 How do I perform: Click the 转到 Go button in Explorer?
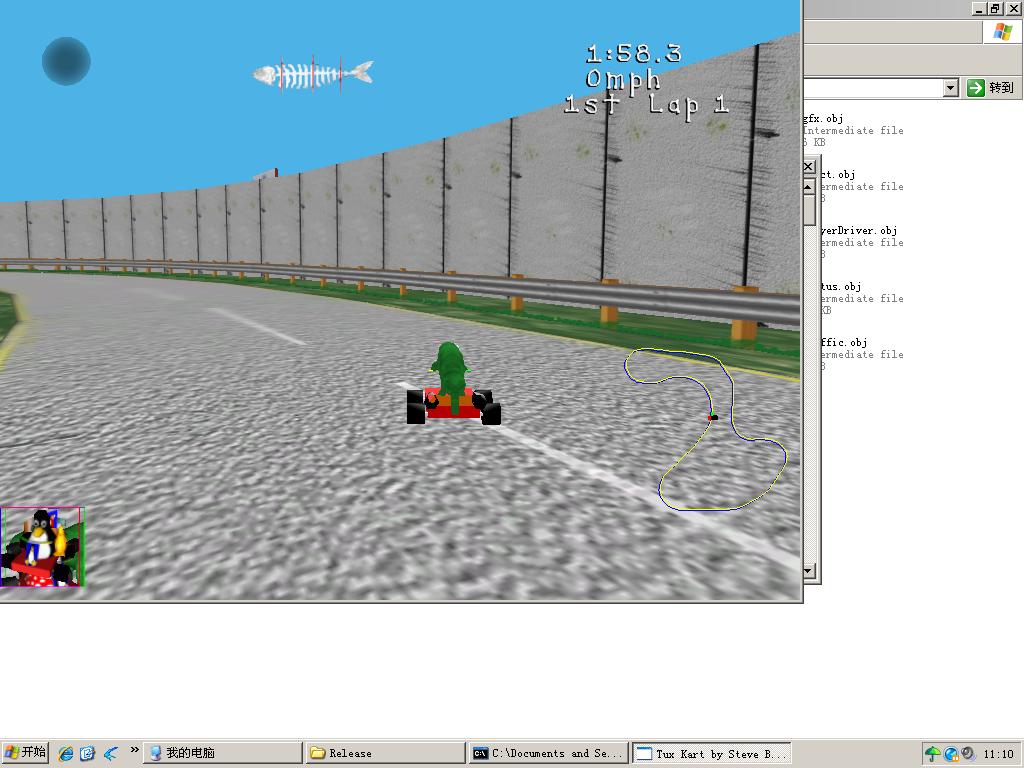tap(993, 88)
